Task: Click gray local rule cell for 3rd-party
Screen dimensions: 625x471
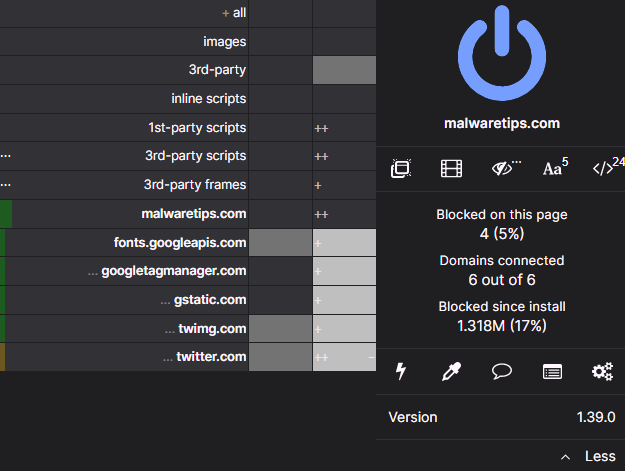Action: click(x=344, y=70)
